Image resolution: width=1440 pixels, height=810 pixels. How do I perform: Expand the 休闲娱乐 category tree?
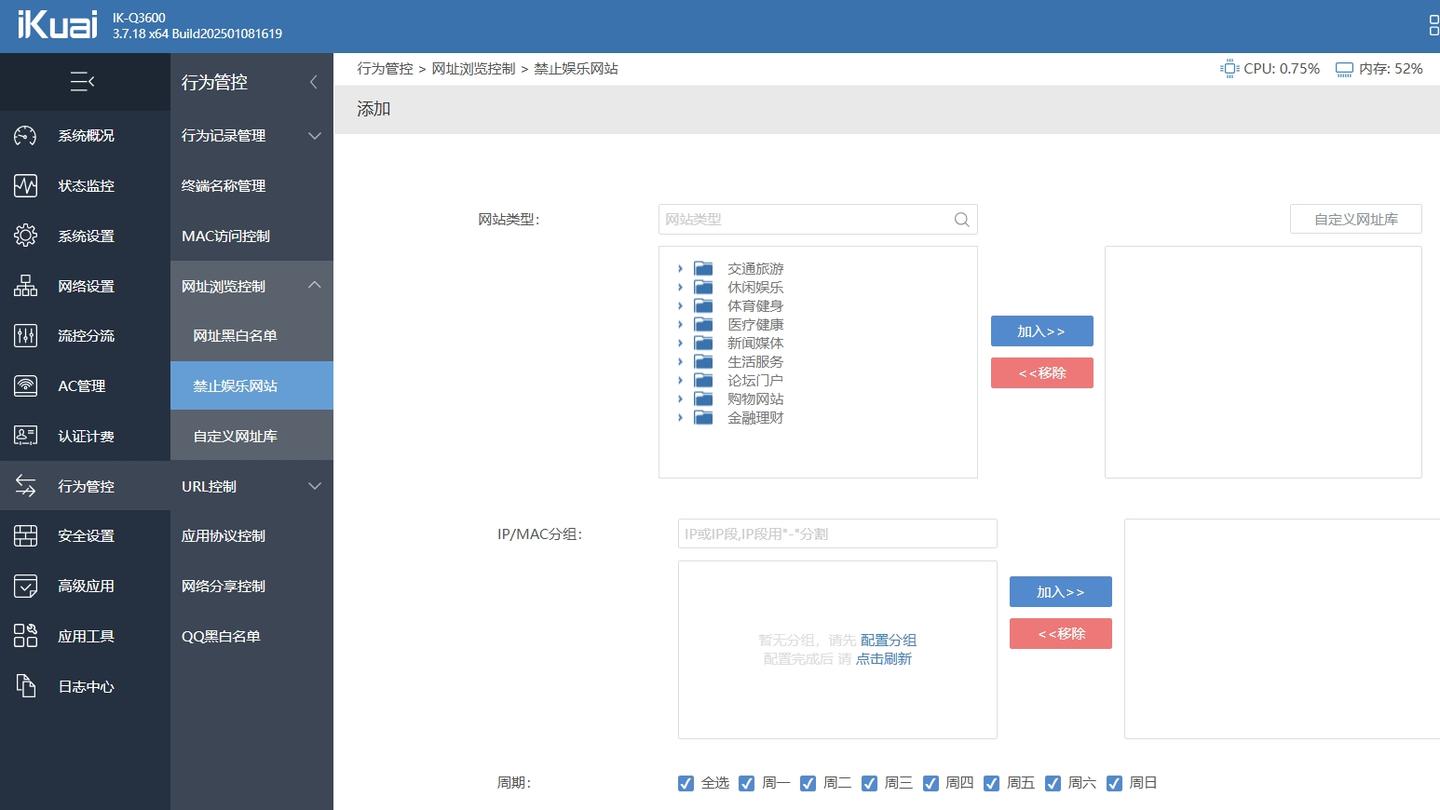point(681,287)
